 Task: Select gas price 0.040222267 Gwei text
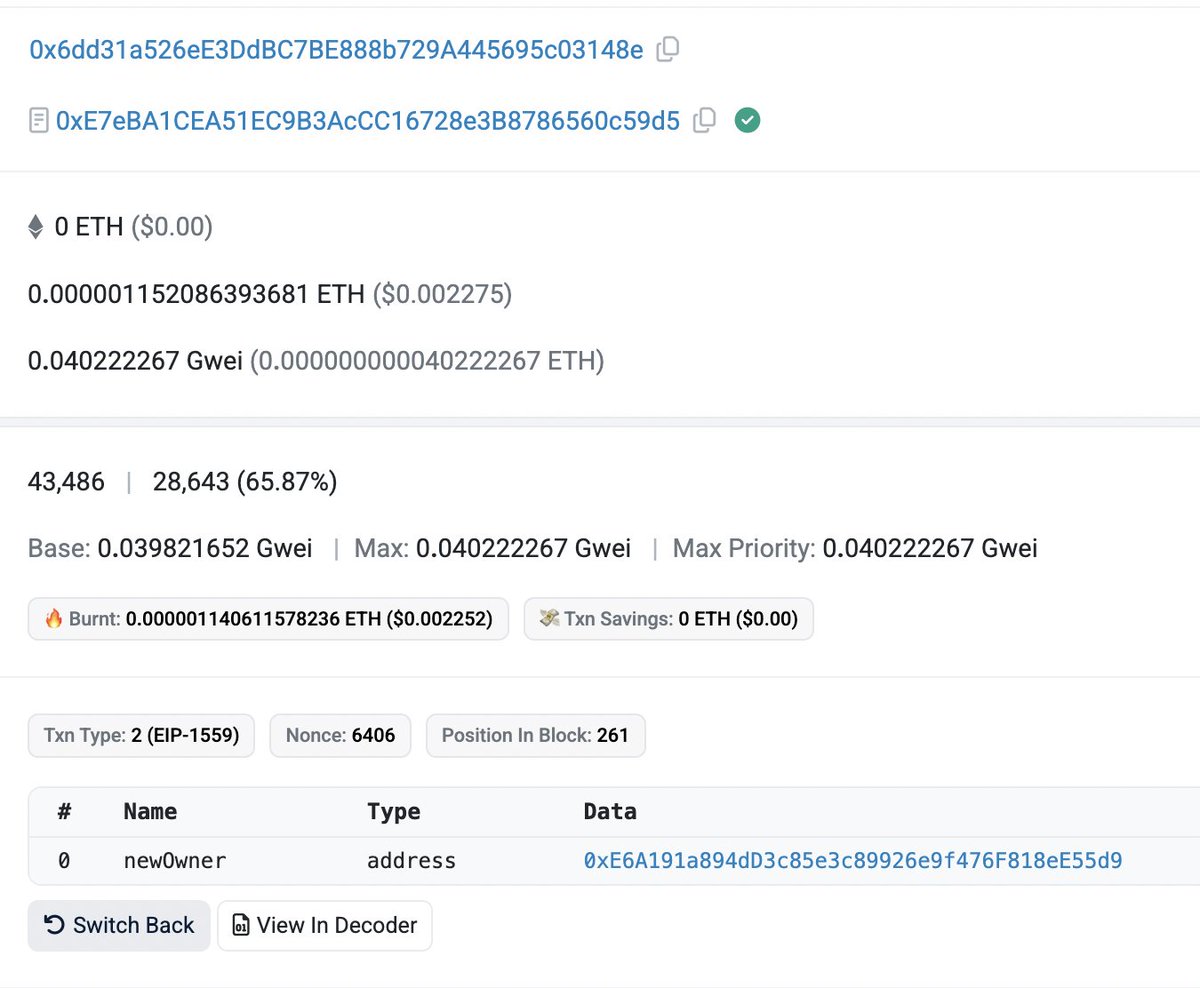pos(135,360)
